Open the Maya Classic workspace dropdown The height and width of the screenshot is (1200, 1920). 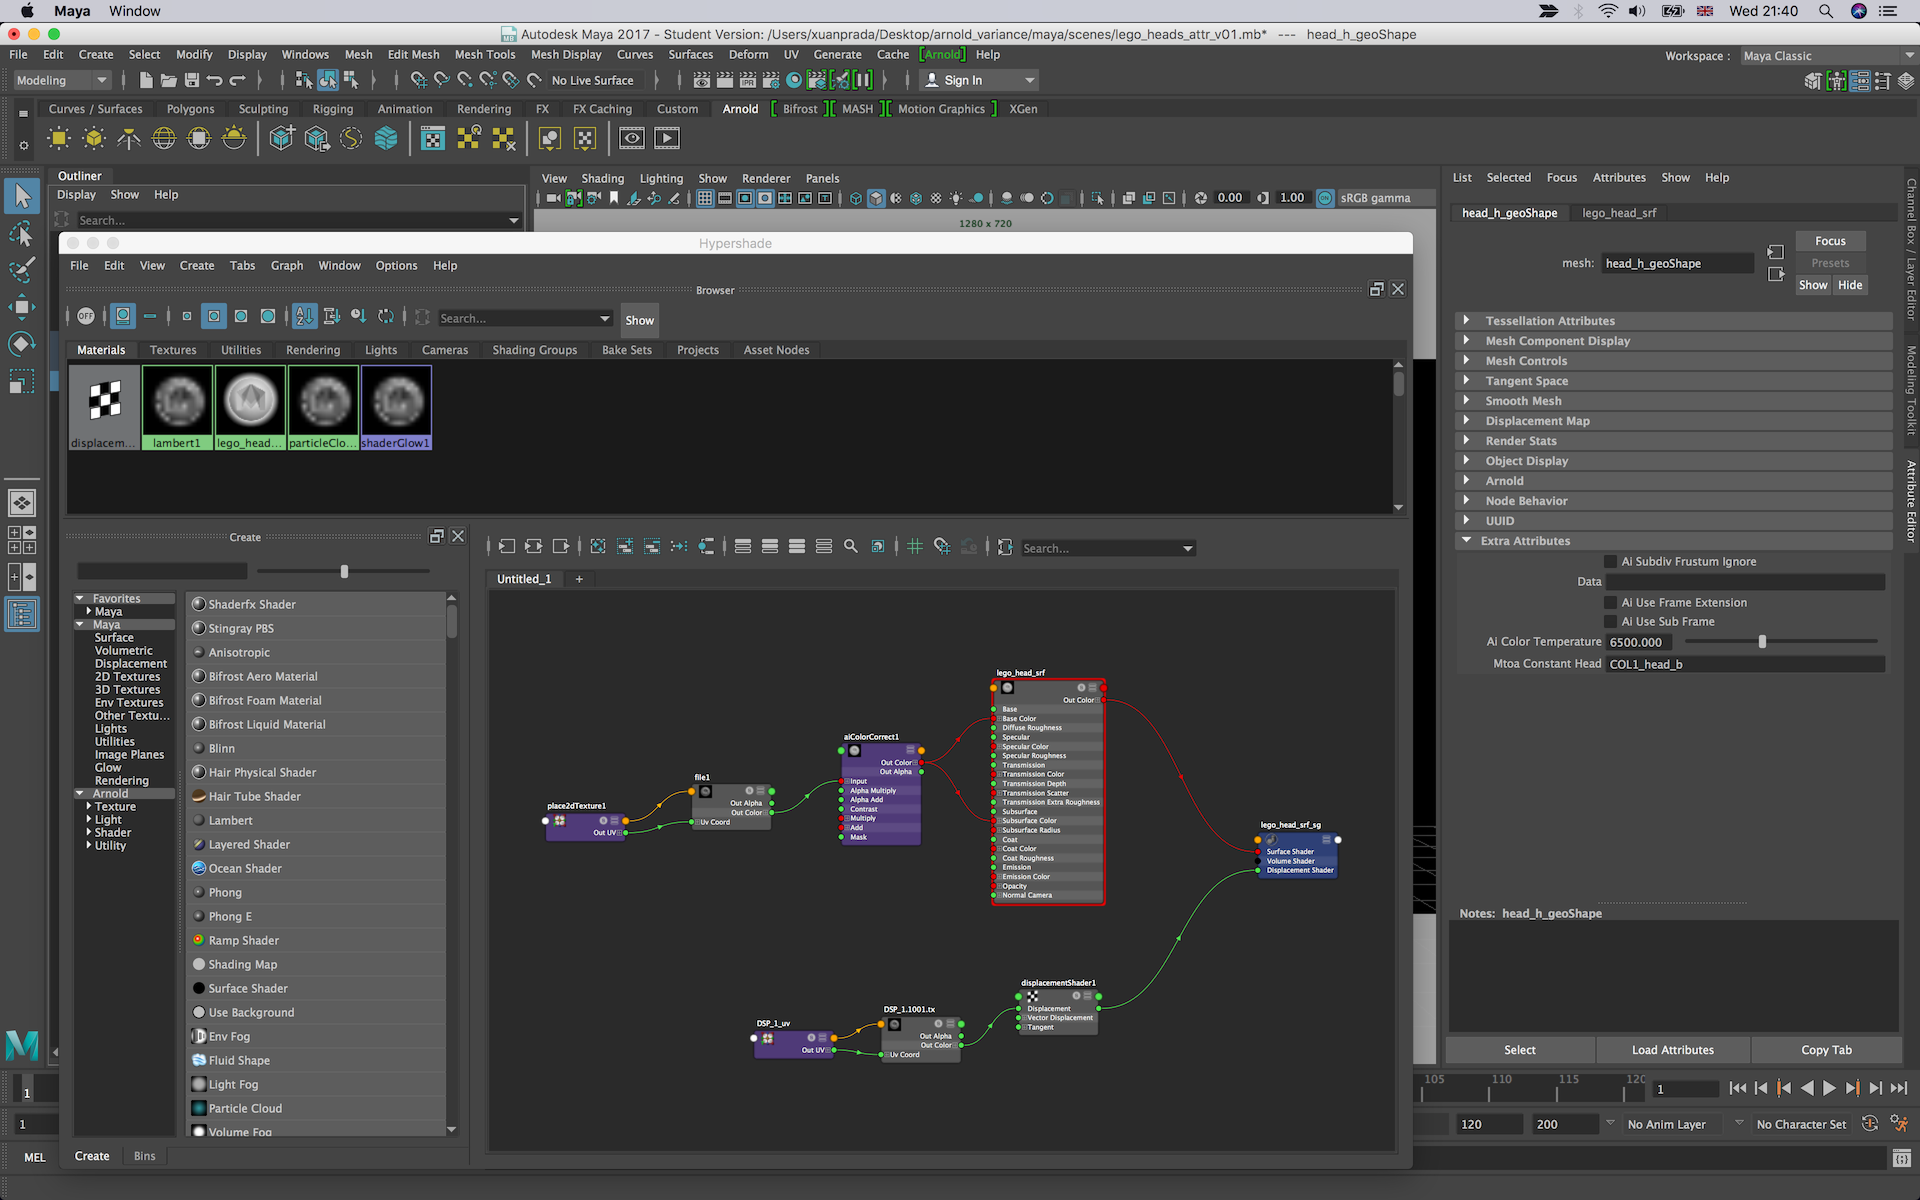click(x=1828, y=56)
